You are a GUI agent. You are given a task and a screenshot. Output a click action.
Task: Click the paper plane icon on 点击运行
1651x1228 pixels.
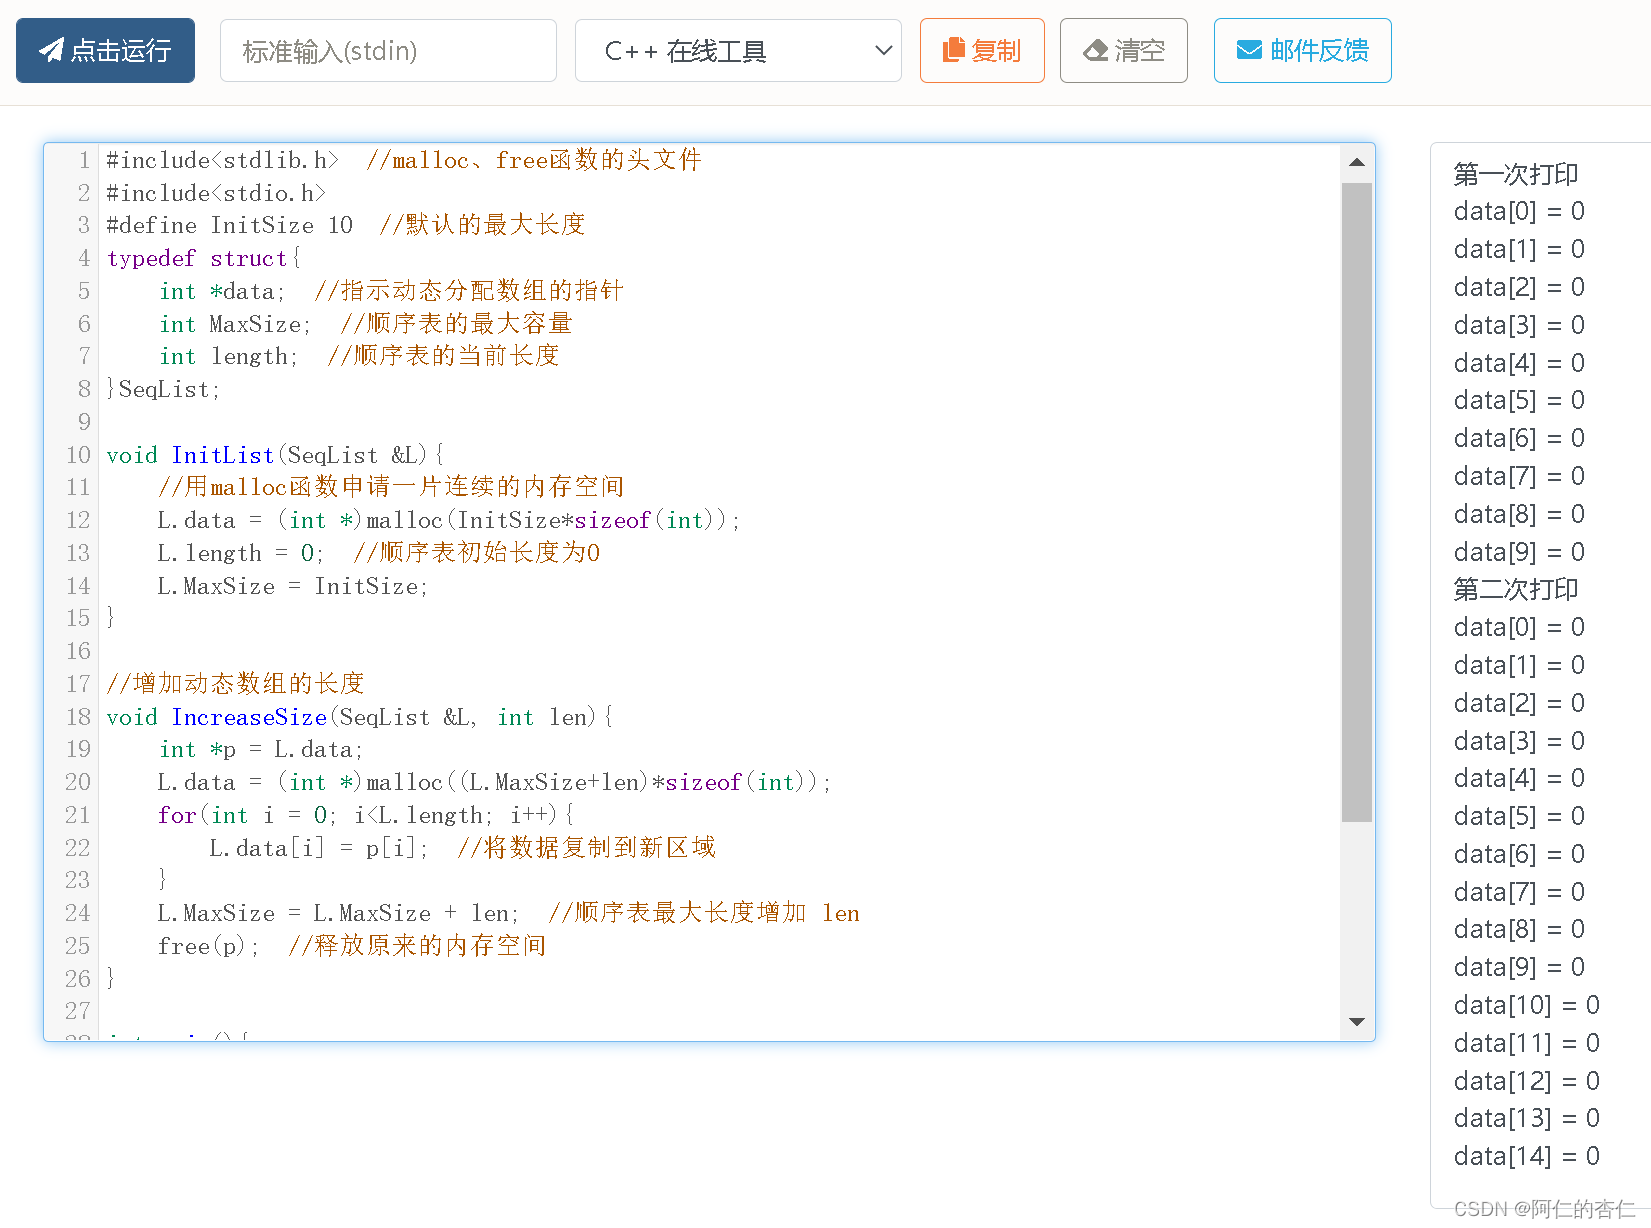tap(50, 50)
